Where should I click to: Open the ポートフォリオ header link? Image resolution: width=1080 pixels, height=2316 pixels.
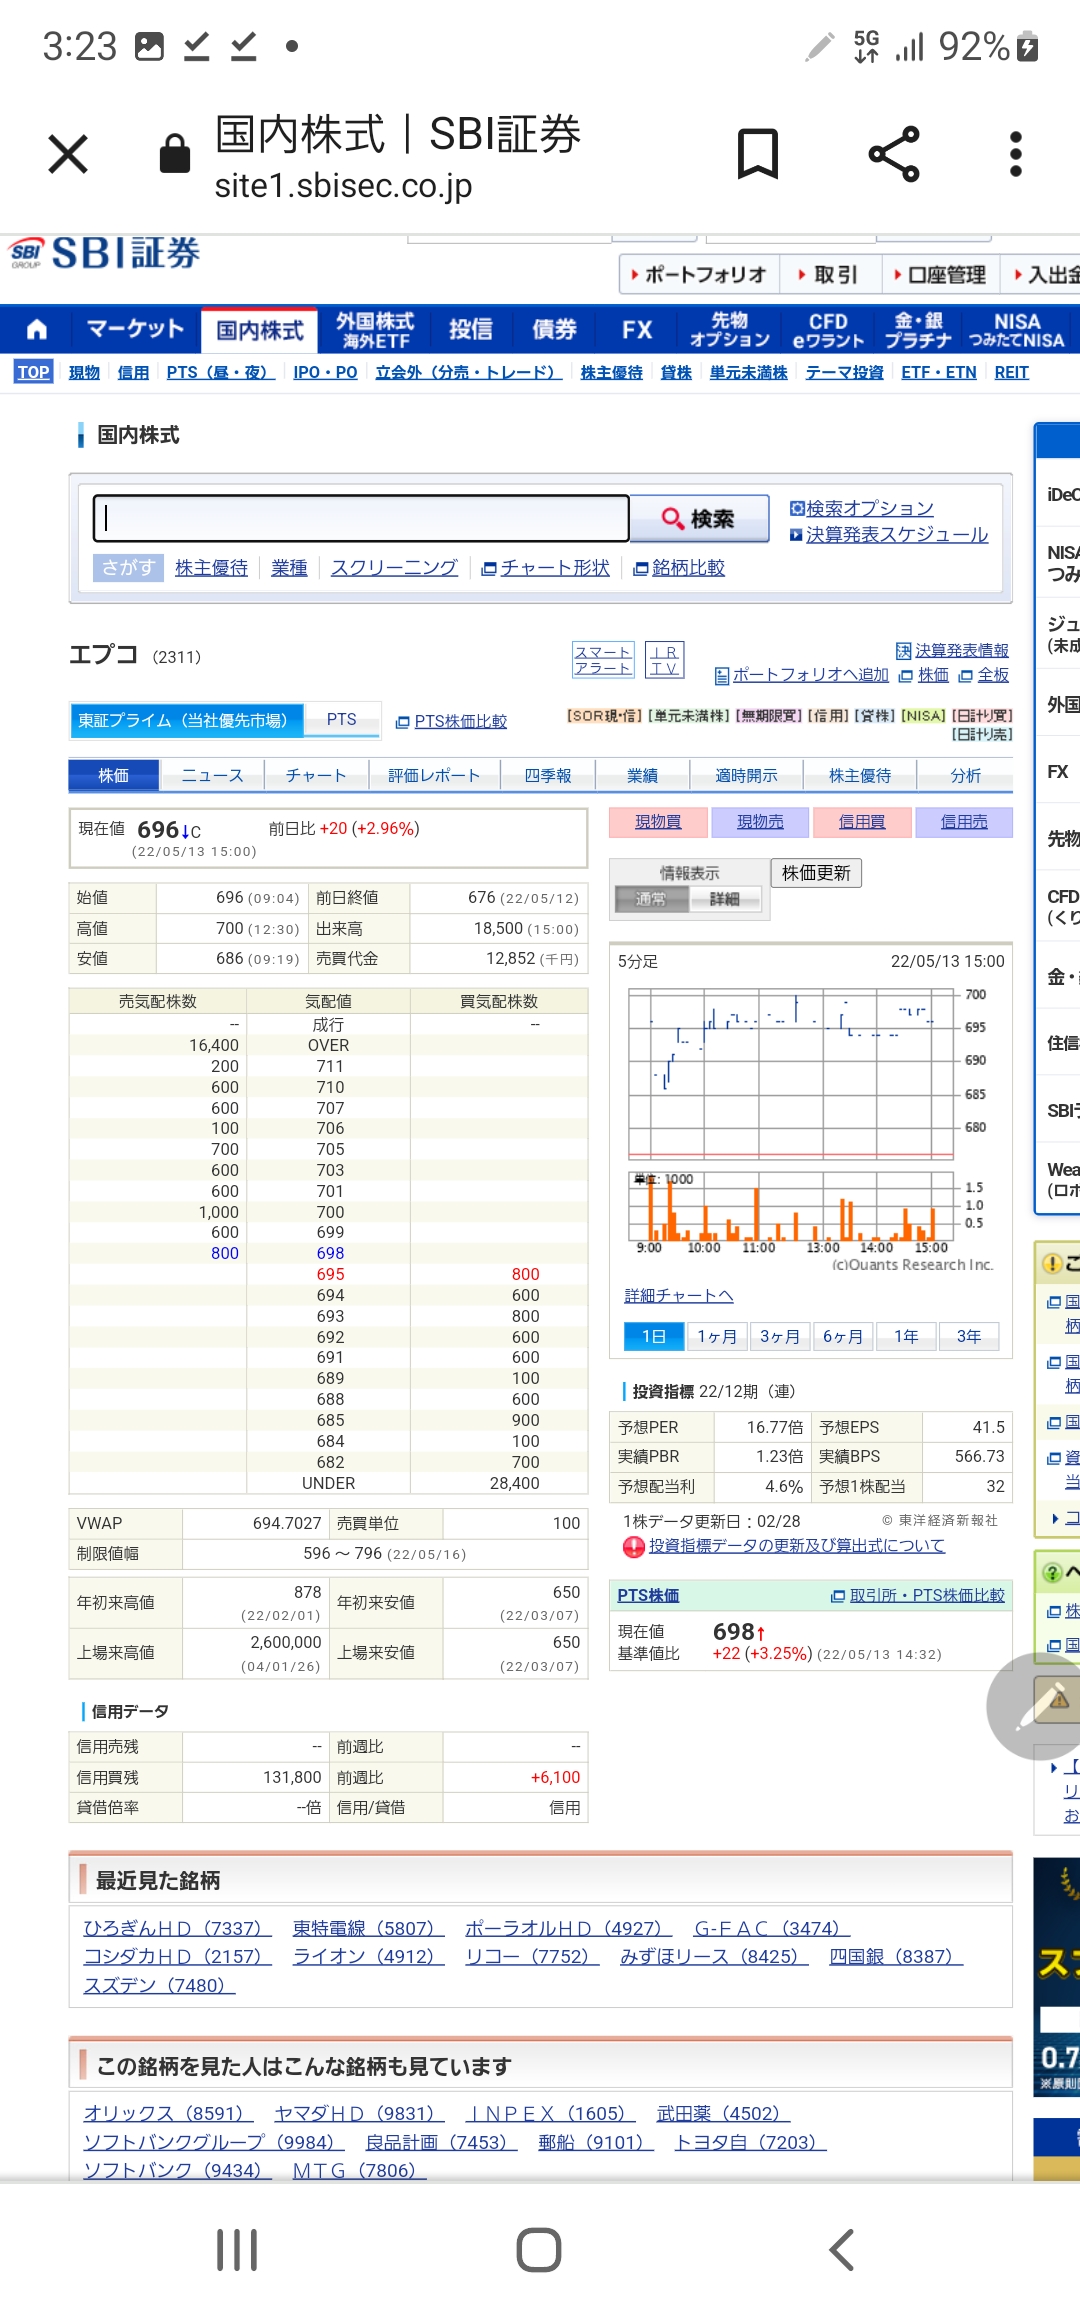point(698,274)
